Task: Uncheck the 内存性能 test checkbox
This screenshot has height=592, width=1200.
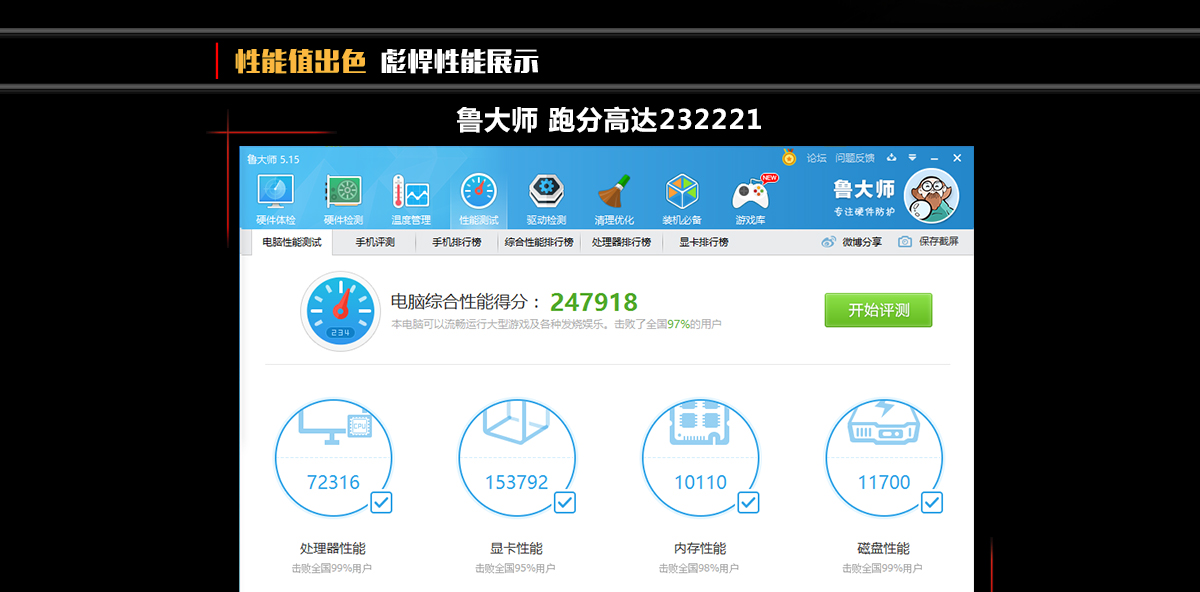Action: (x=748, y=502)
